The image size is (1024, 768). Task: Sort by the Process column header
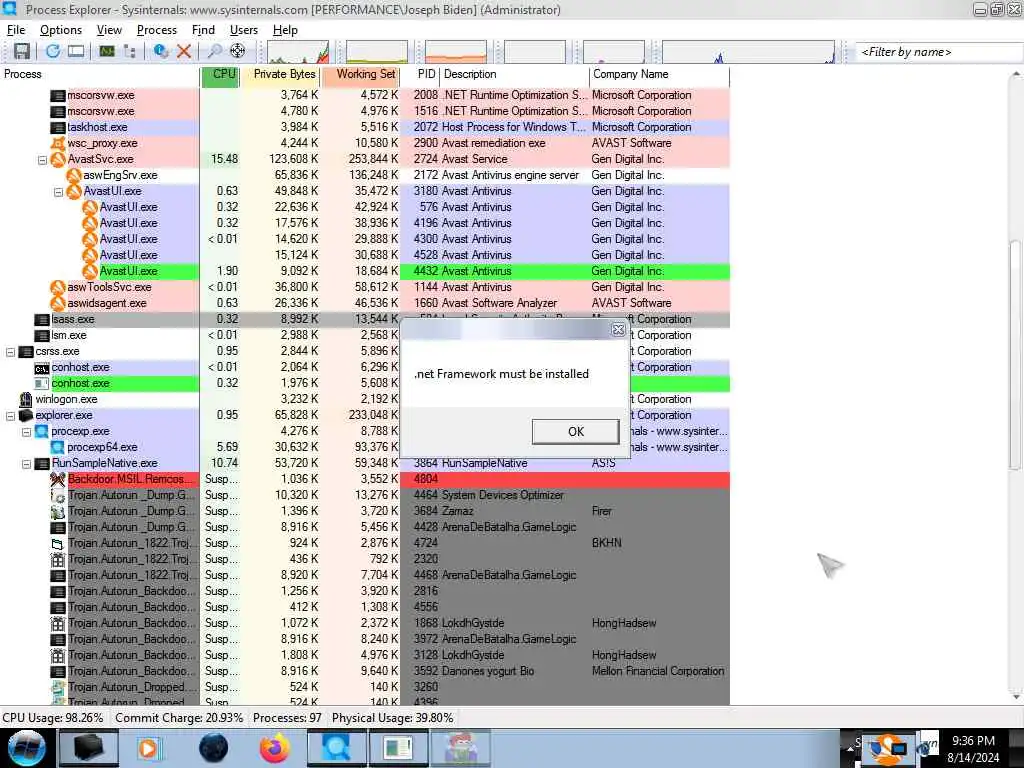pyautogui.click(x=99, y=74)
